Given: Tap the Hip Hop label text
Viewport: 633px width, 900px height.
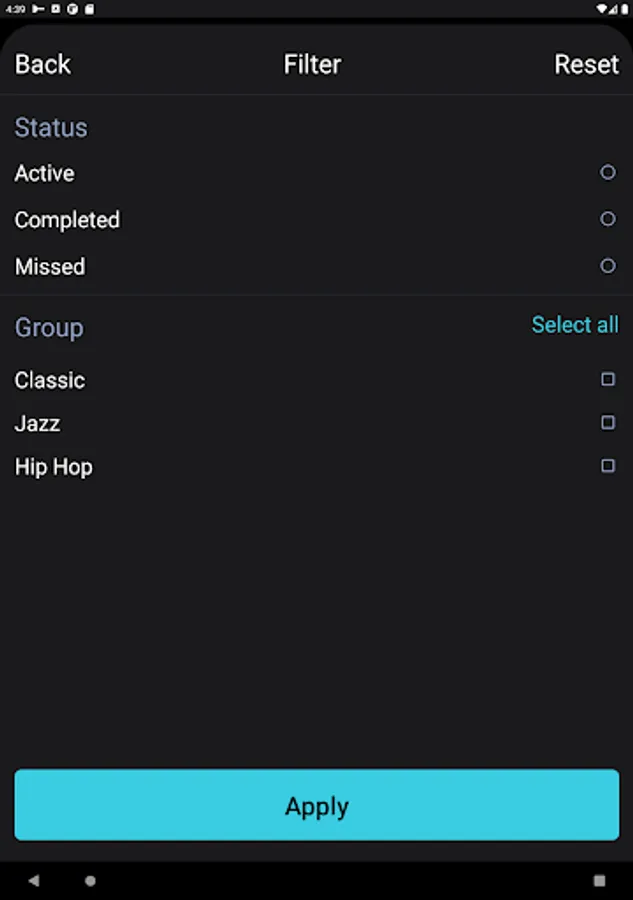Looking at the screenshot, I should (53, 467).
